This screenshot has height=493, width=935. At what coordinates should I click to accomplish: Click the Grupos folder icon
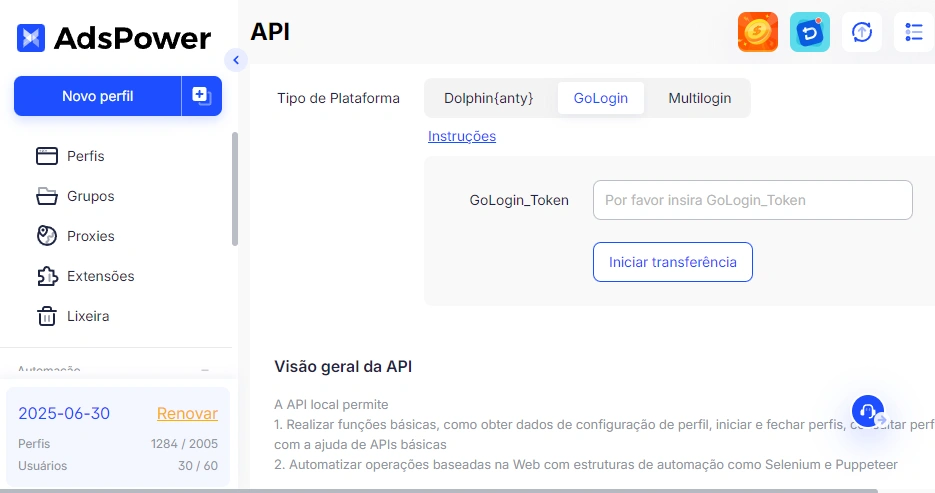pos(47,196)
